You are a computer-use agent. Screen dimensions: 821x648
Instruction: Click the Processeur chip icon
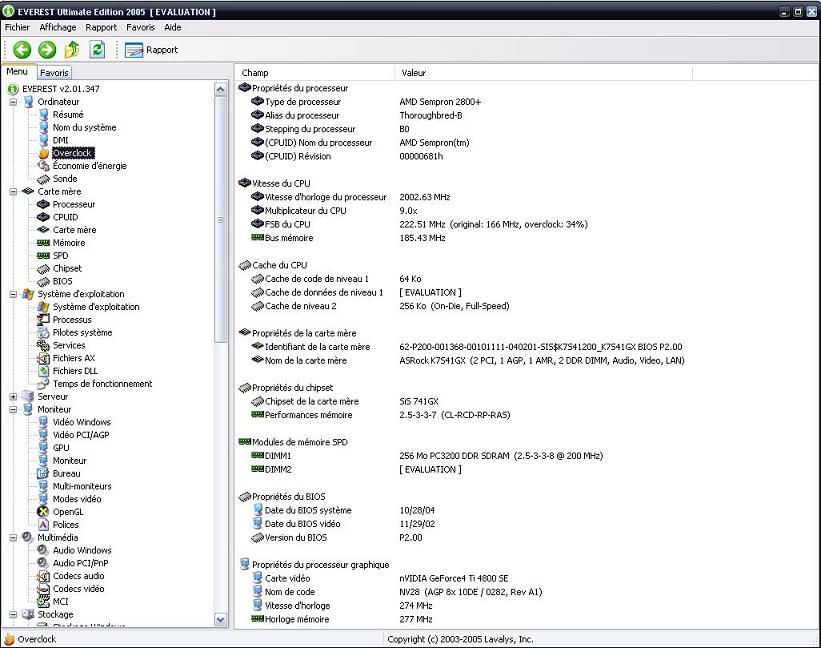point(43,205)
